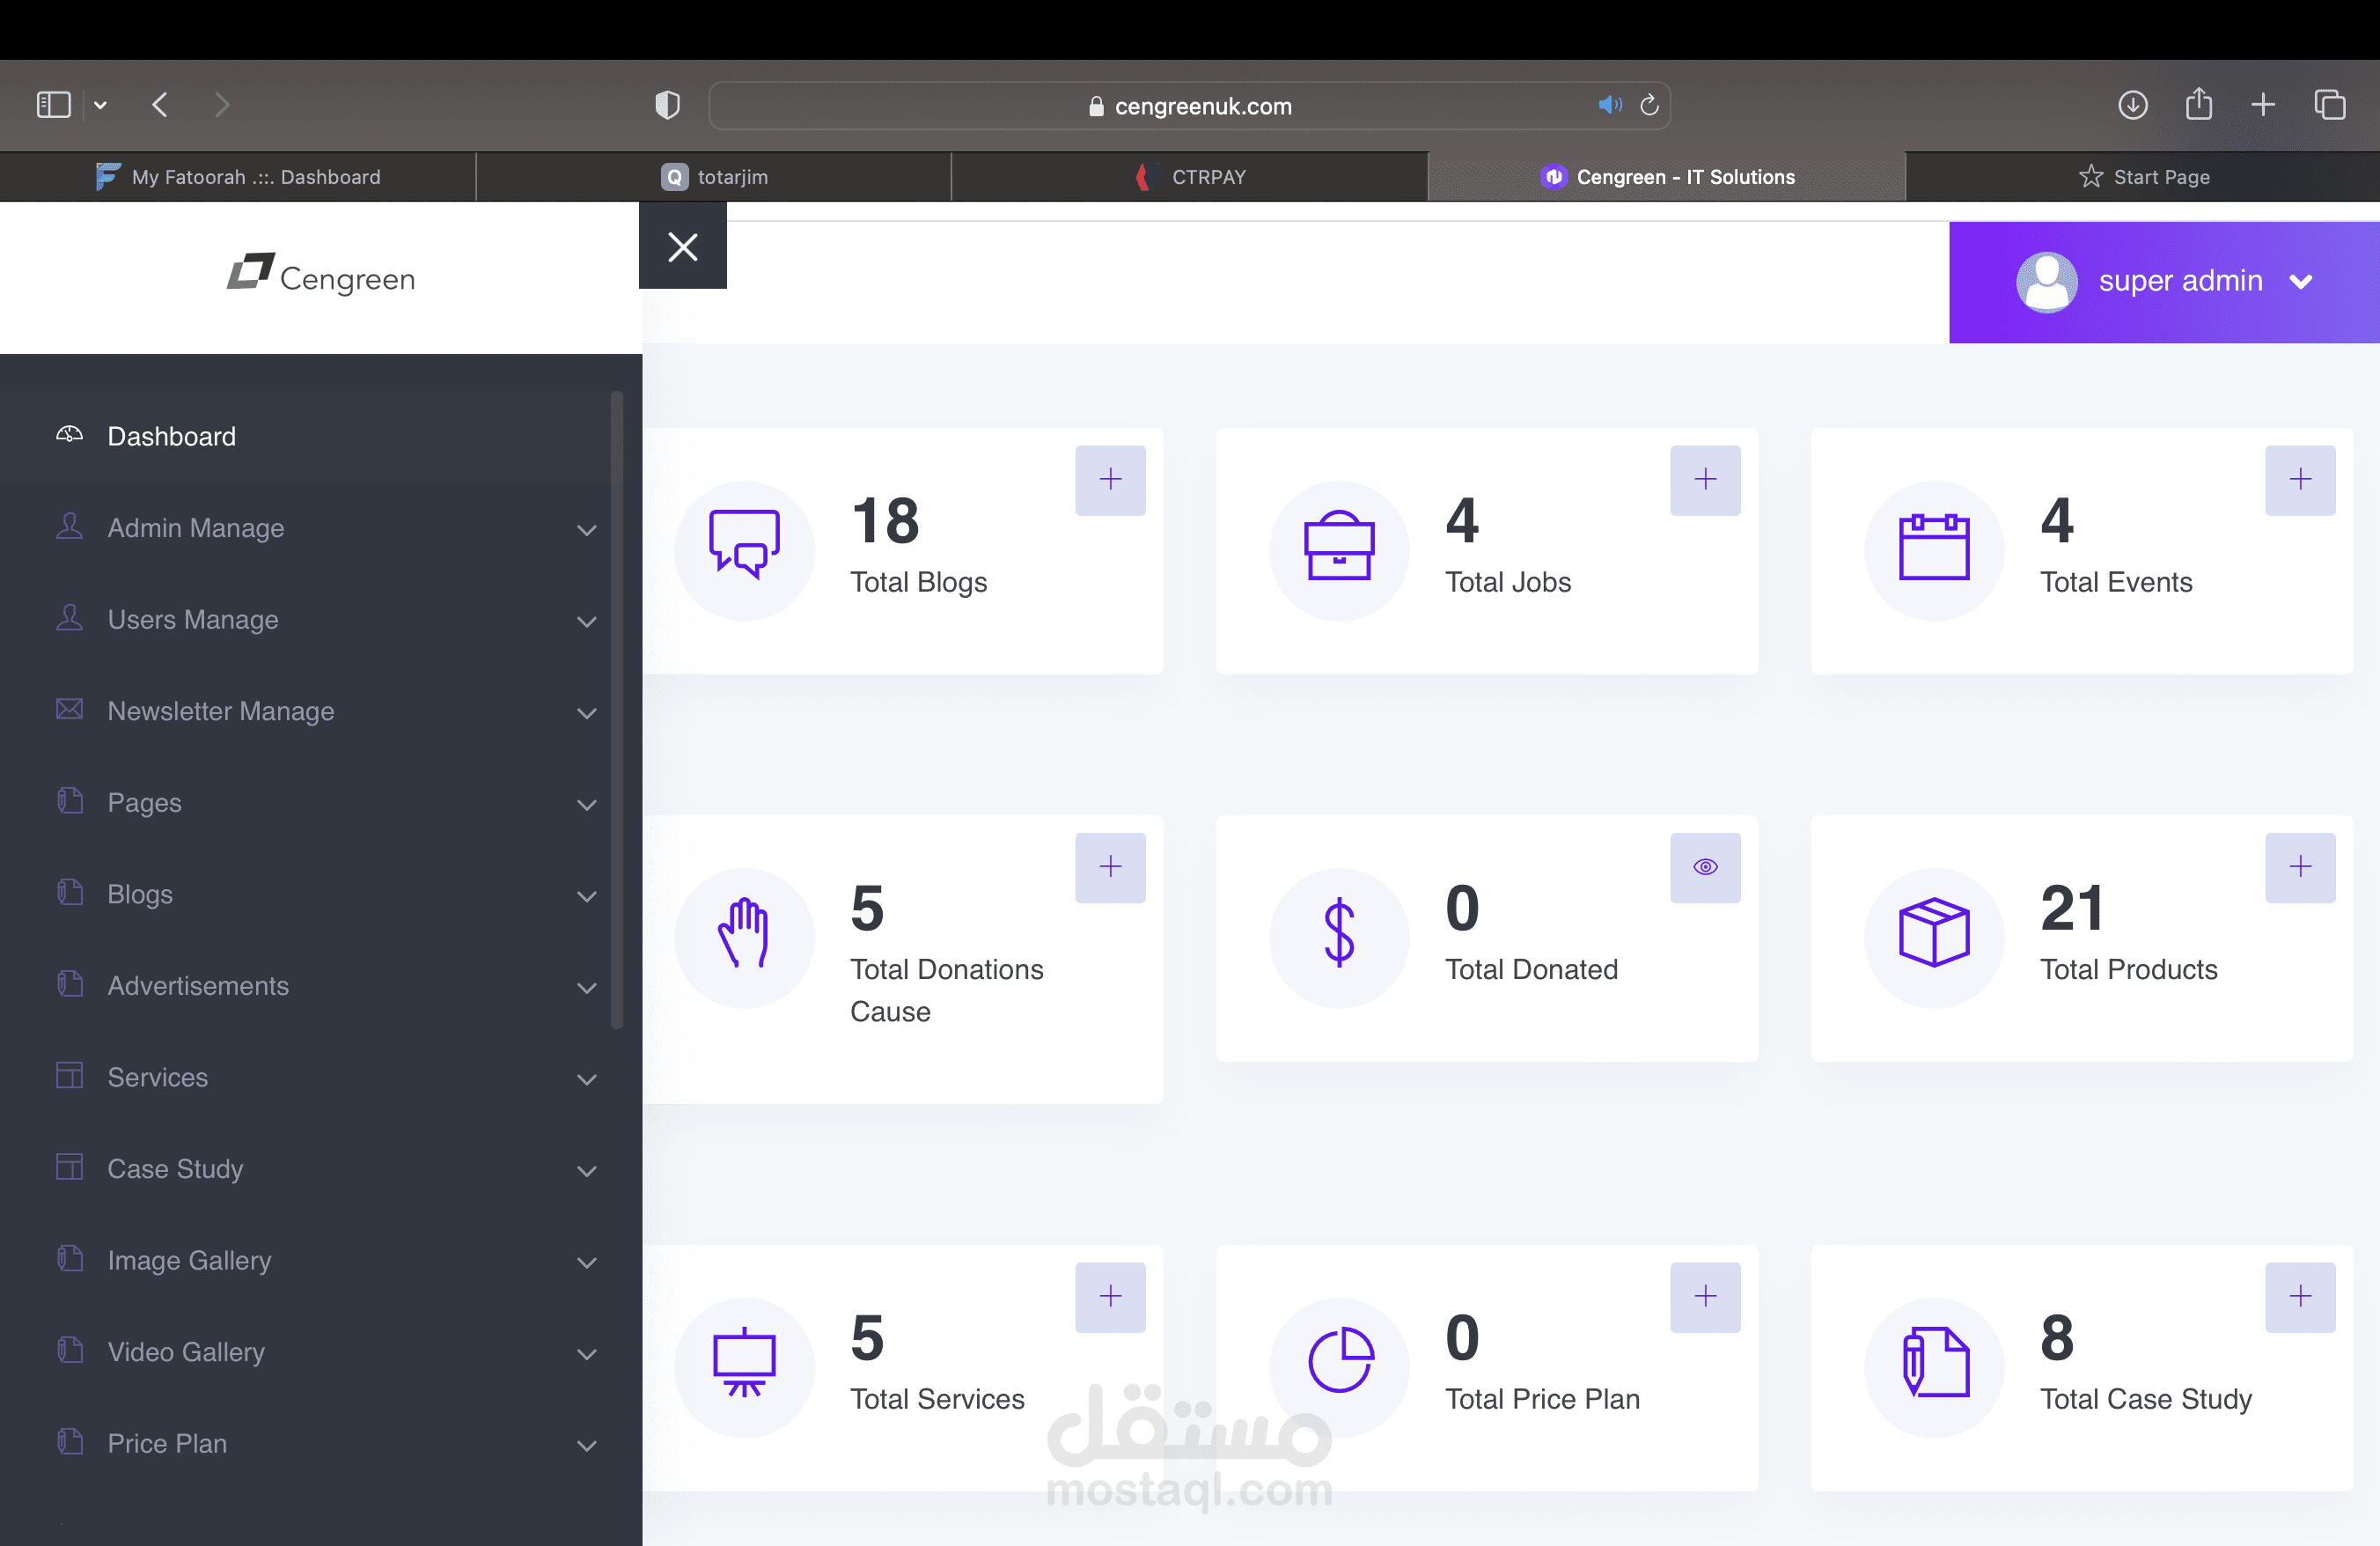Add a new product with plus button
The height and width of the screenshot is (1546, 2380).
[x=2300, y=867]
